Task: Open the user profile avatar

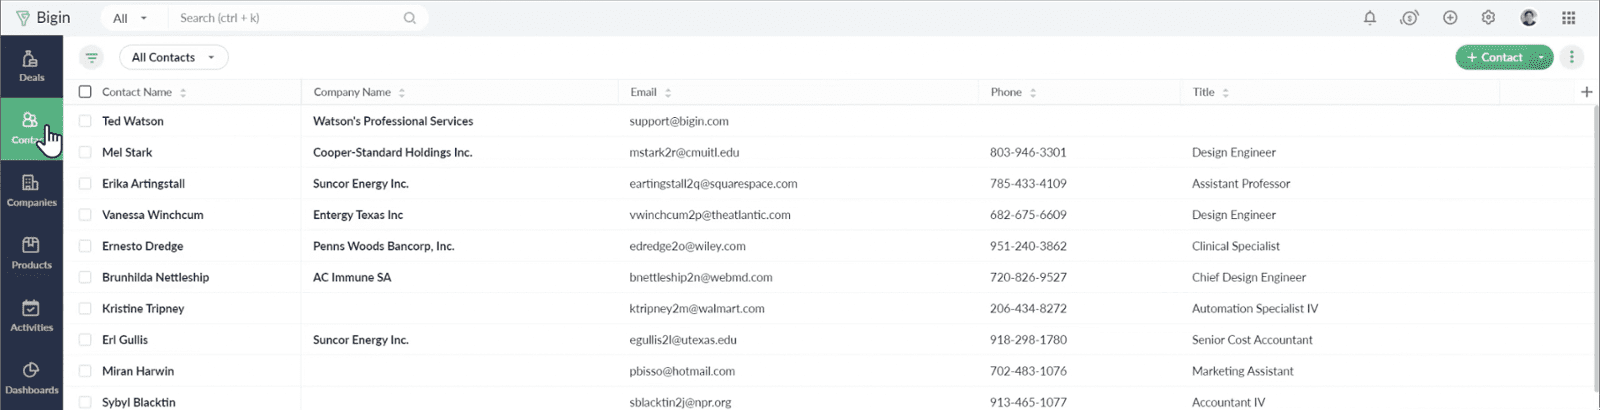Action: pyautogui.click(x=1528, y=17)
